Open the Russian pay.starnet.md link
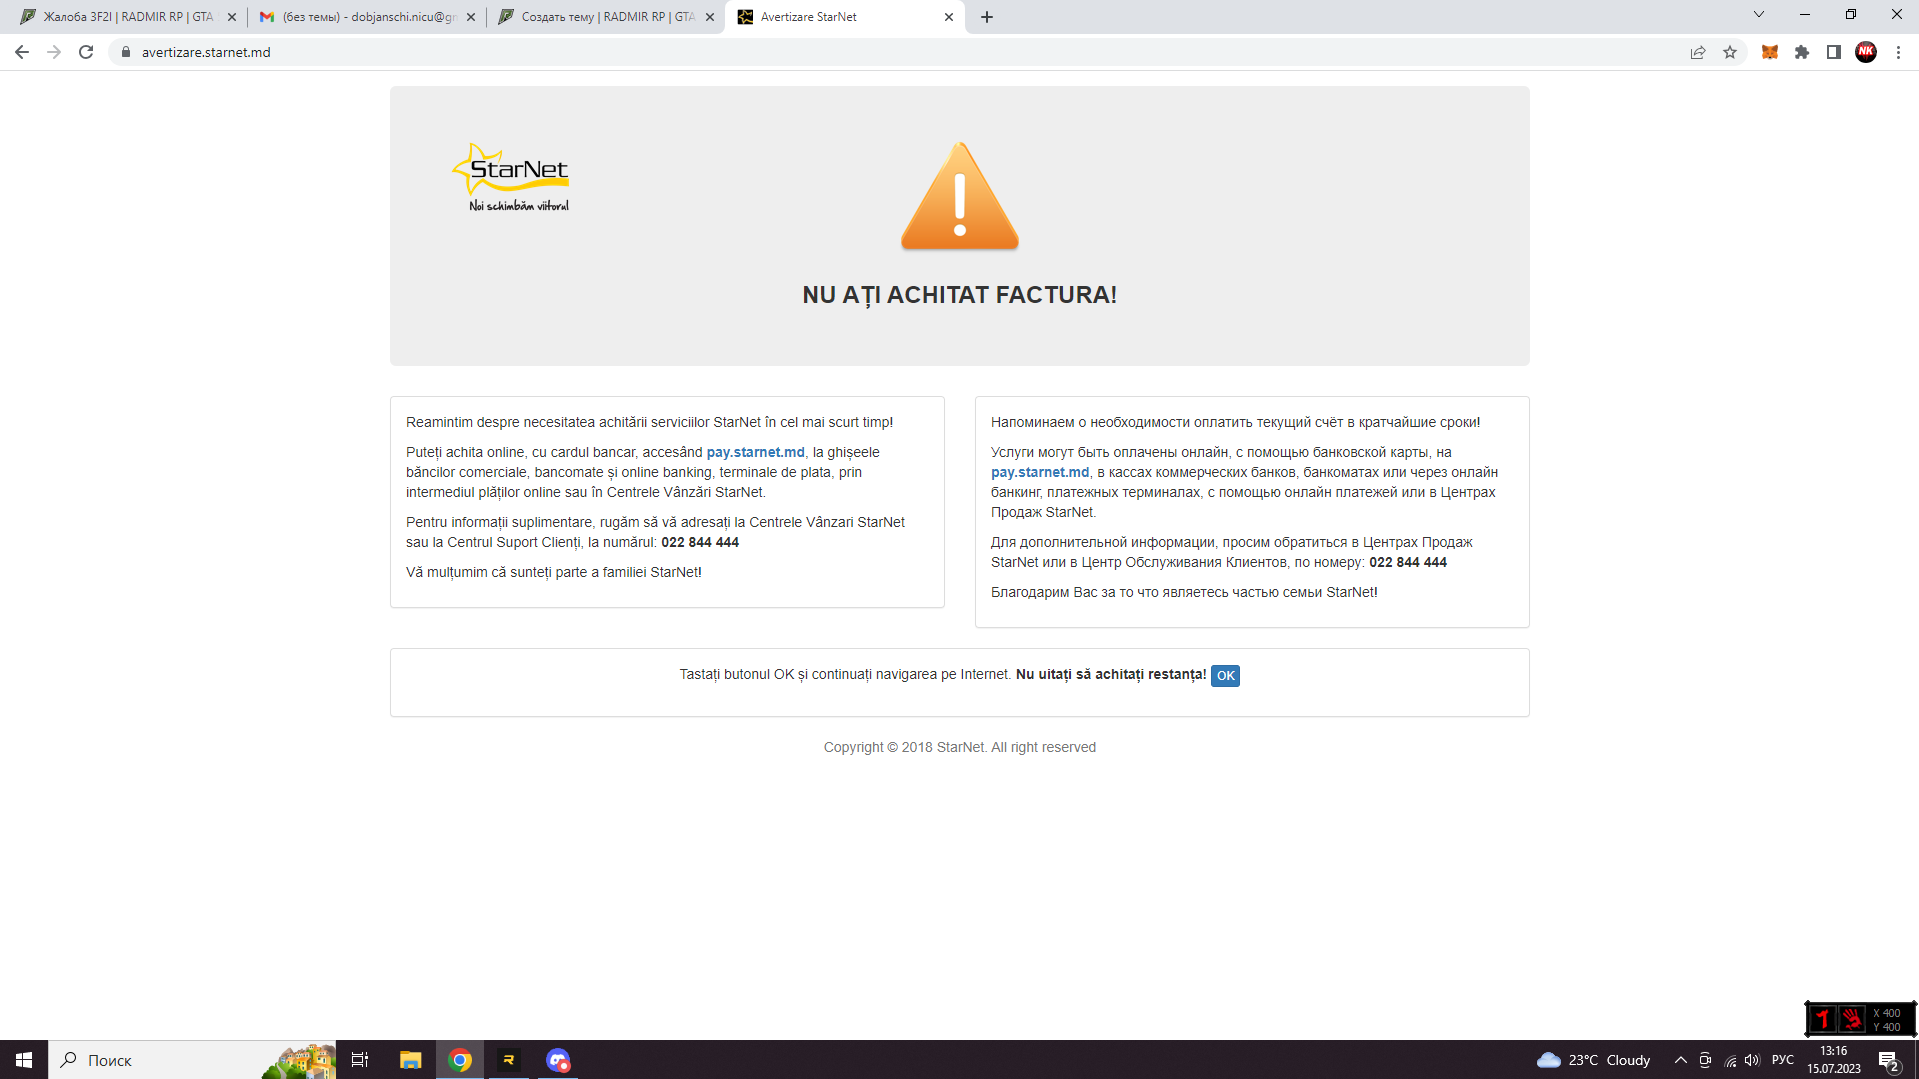1919x1079 pixels. click(x=1040, y=472)
